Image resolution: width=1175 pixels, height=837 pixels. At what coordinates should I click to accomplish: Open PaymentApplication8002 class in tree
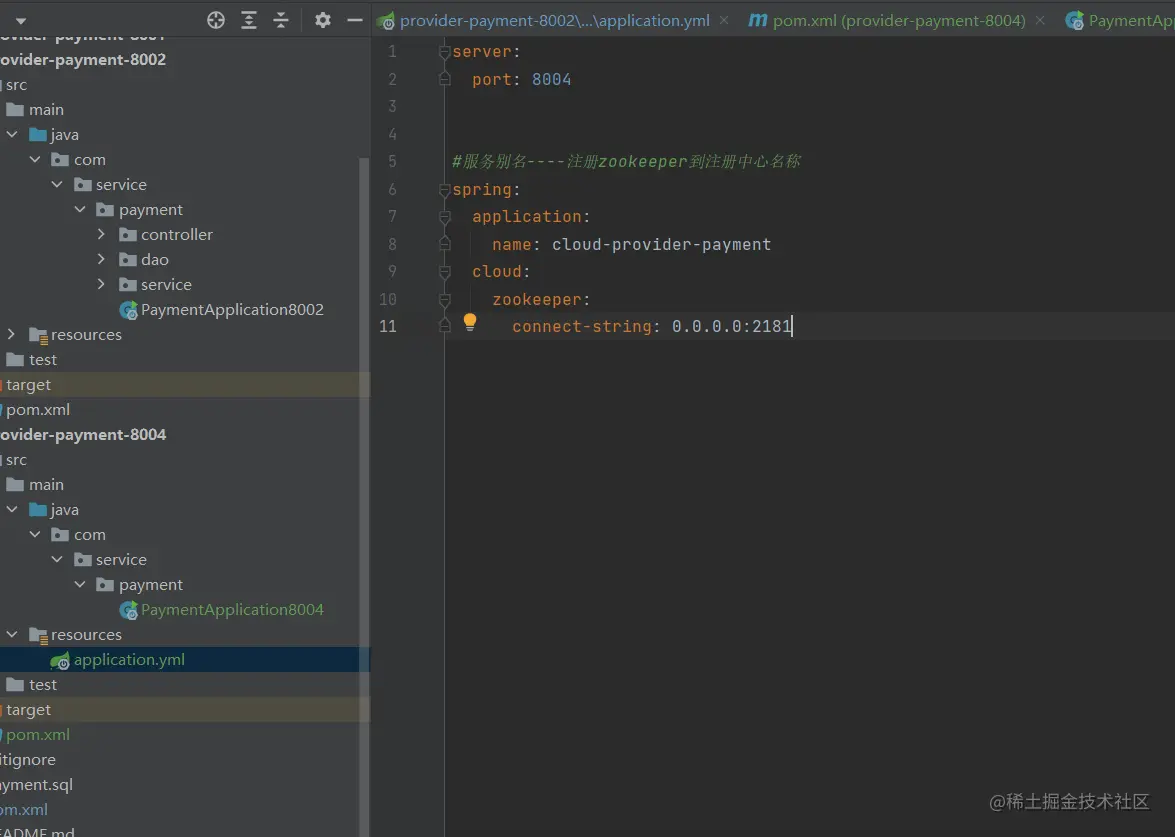pos(231,309)
